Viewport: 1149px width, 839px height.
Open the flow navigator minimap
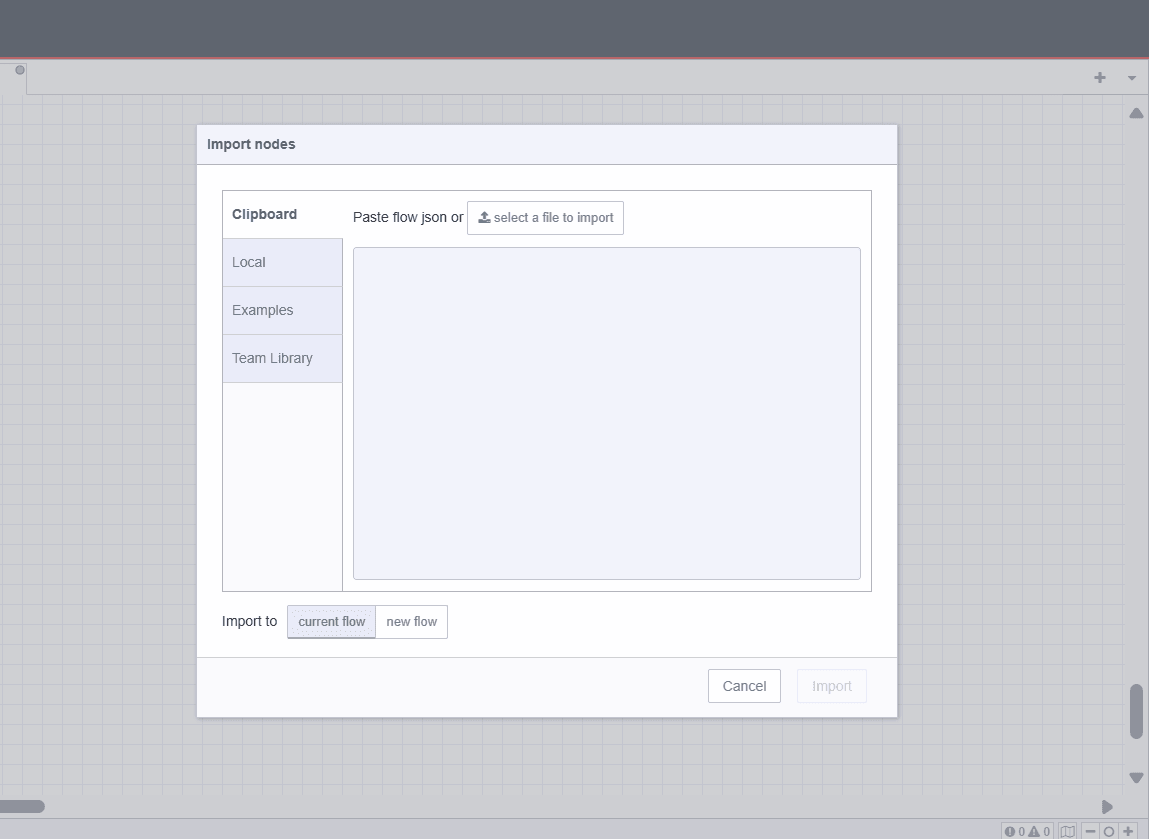[x=1068, y=831]
